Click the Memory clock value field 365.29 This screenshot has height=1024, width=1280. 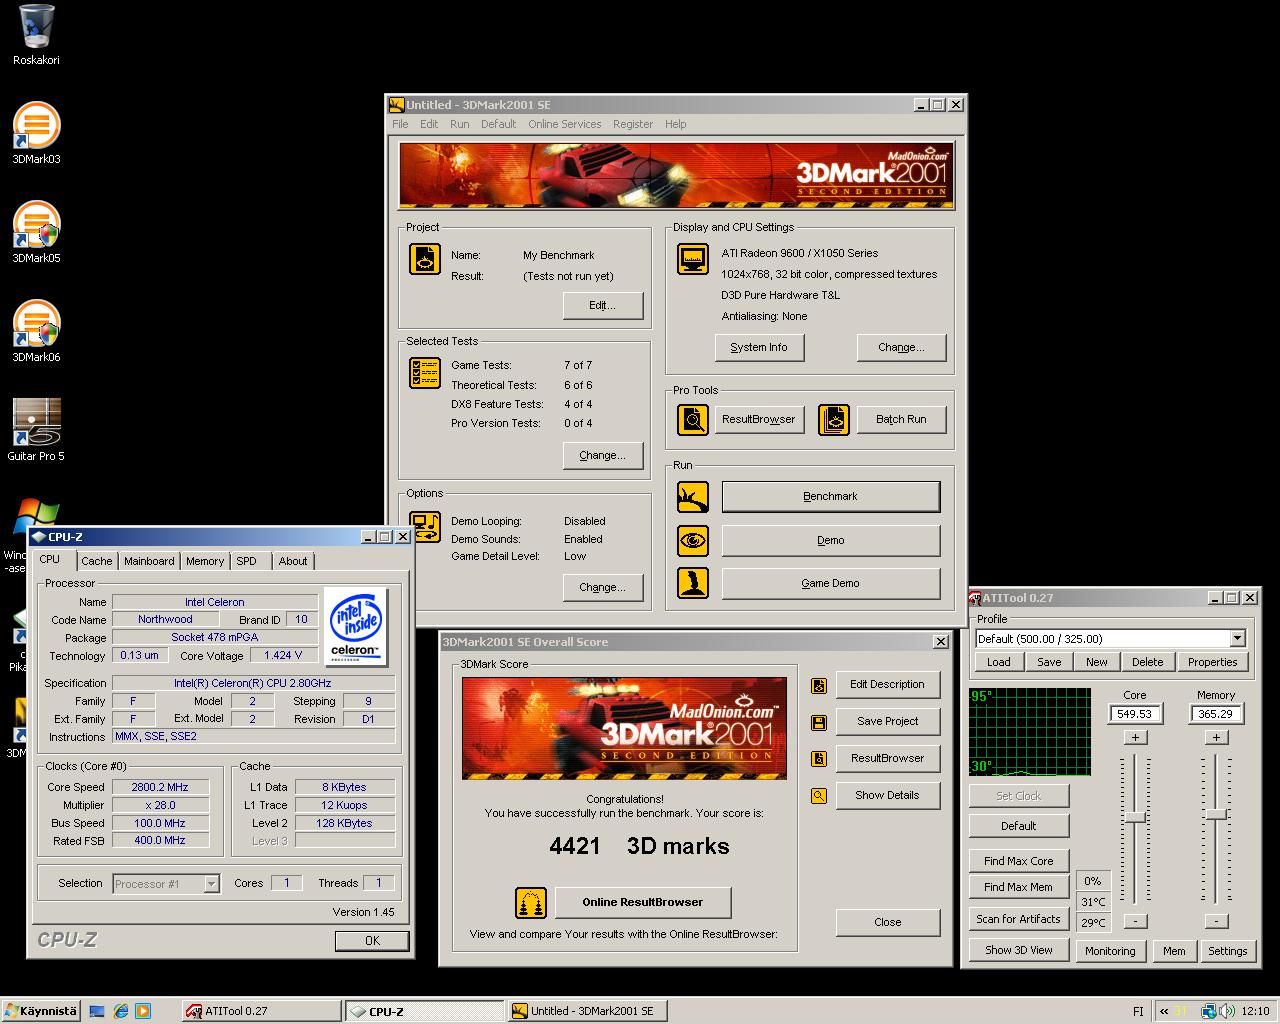(1216, 714)
